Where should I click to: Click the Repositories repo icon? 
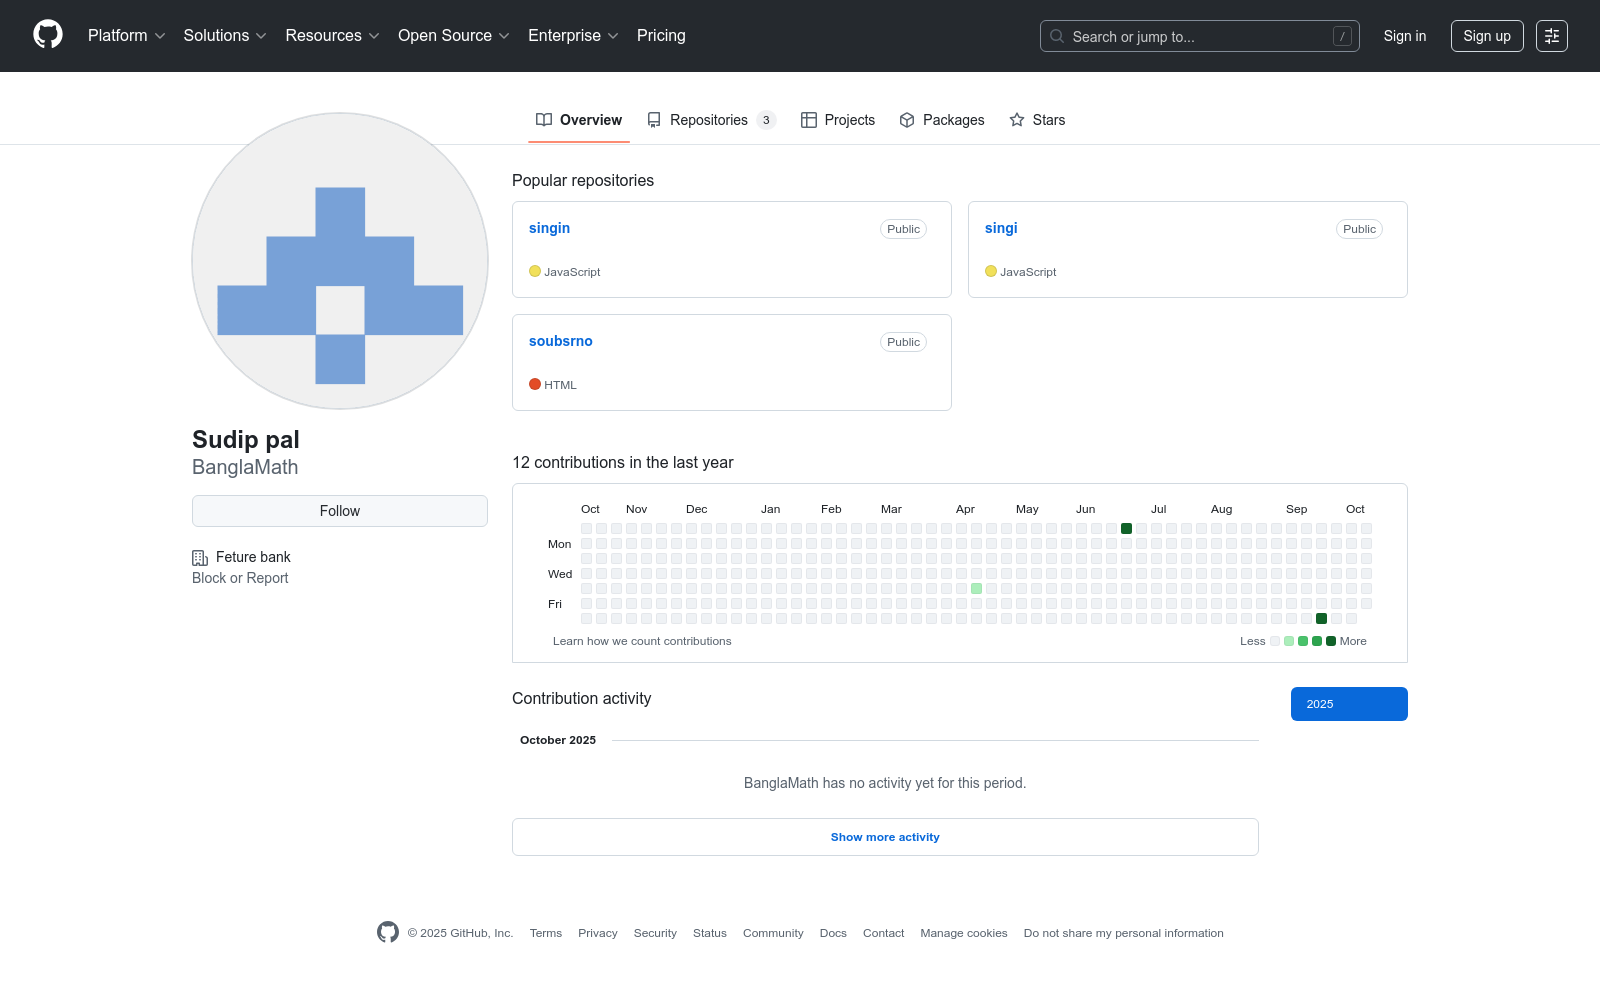point(654,120)
